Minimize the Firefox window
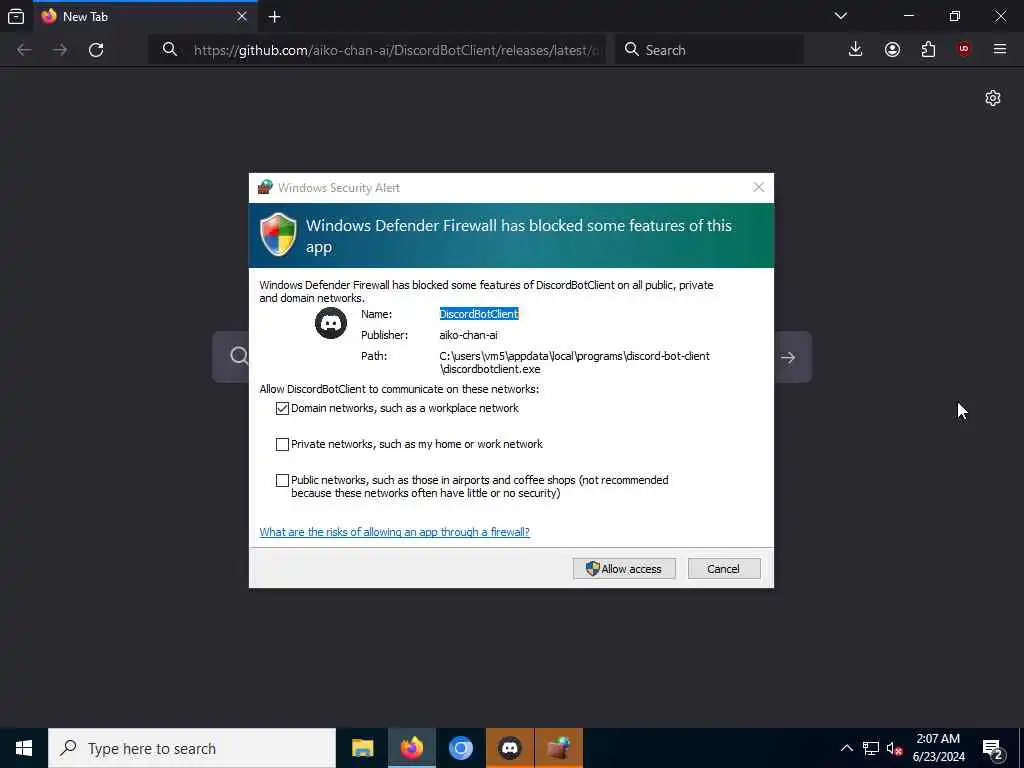 (x=909, y=16)
